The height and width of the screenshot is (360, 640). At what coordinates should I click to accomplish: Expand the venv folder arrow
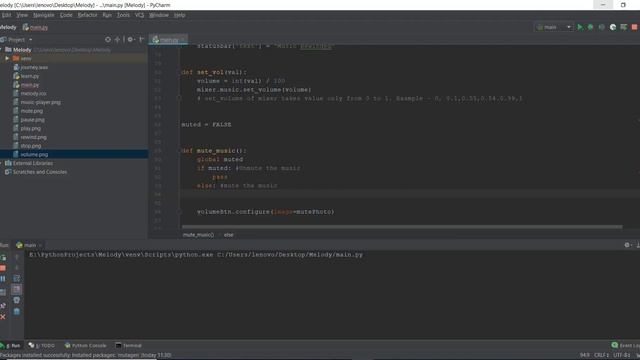click(7, 59)
